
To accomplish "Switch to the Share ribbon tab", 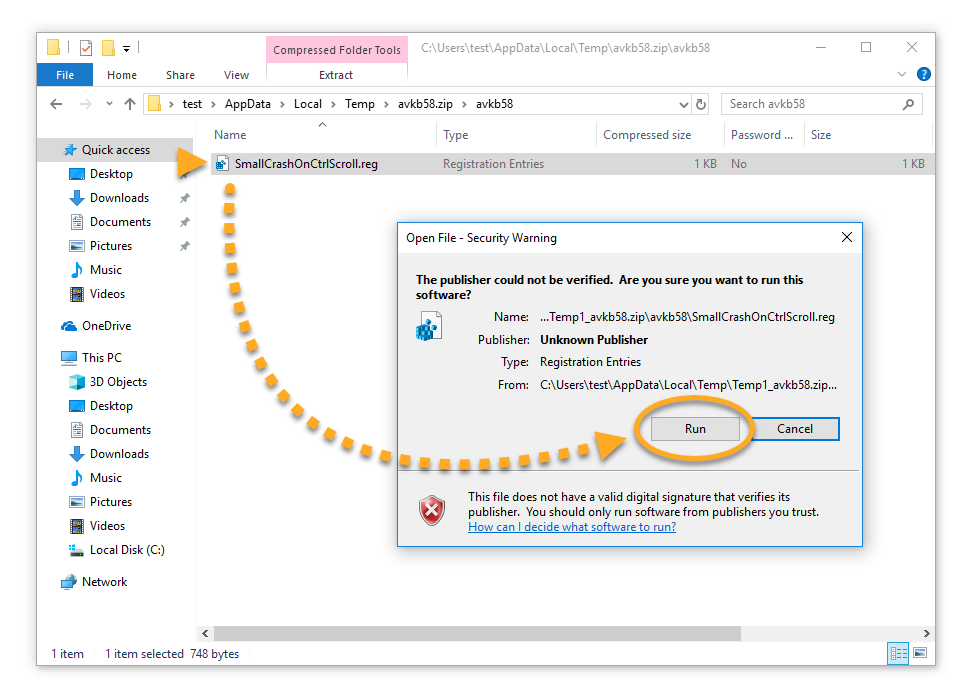I will pyautogui.click(x=180, y=75).
